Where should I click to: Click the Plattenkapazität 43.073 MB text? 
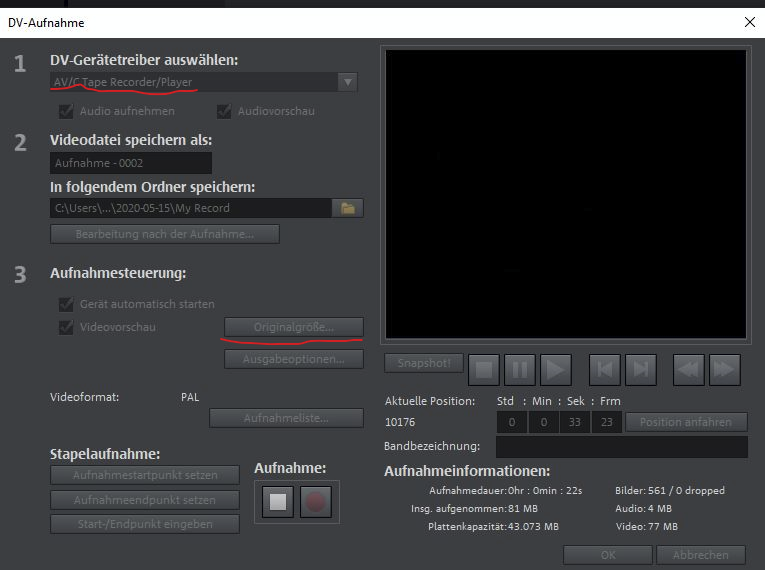(x=493, y=527)
